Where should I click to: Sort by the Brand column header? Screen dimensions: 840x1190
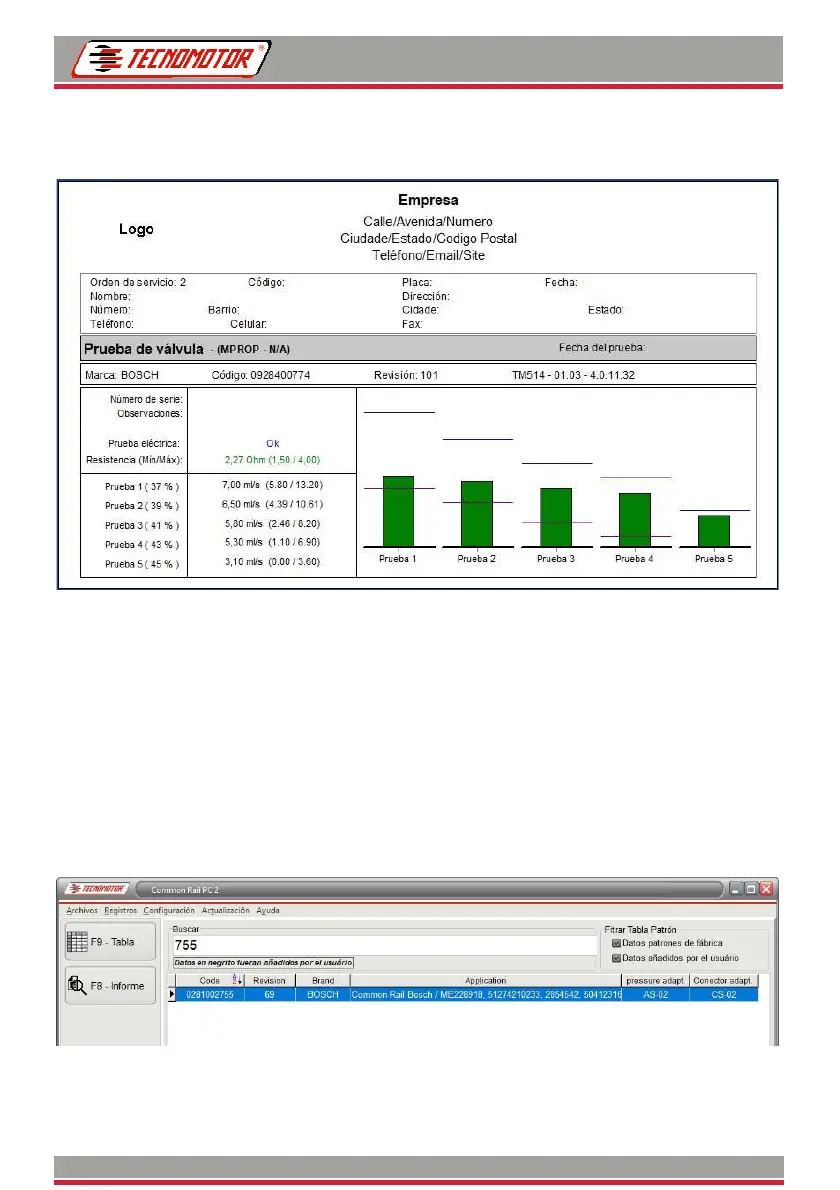tap(323, 981)
